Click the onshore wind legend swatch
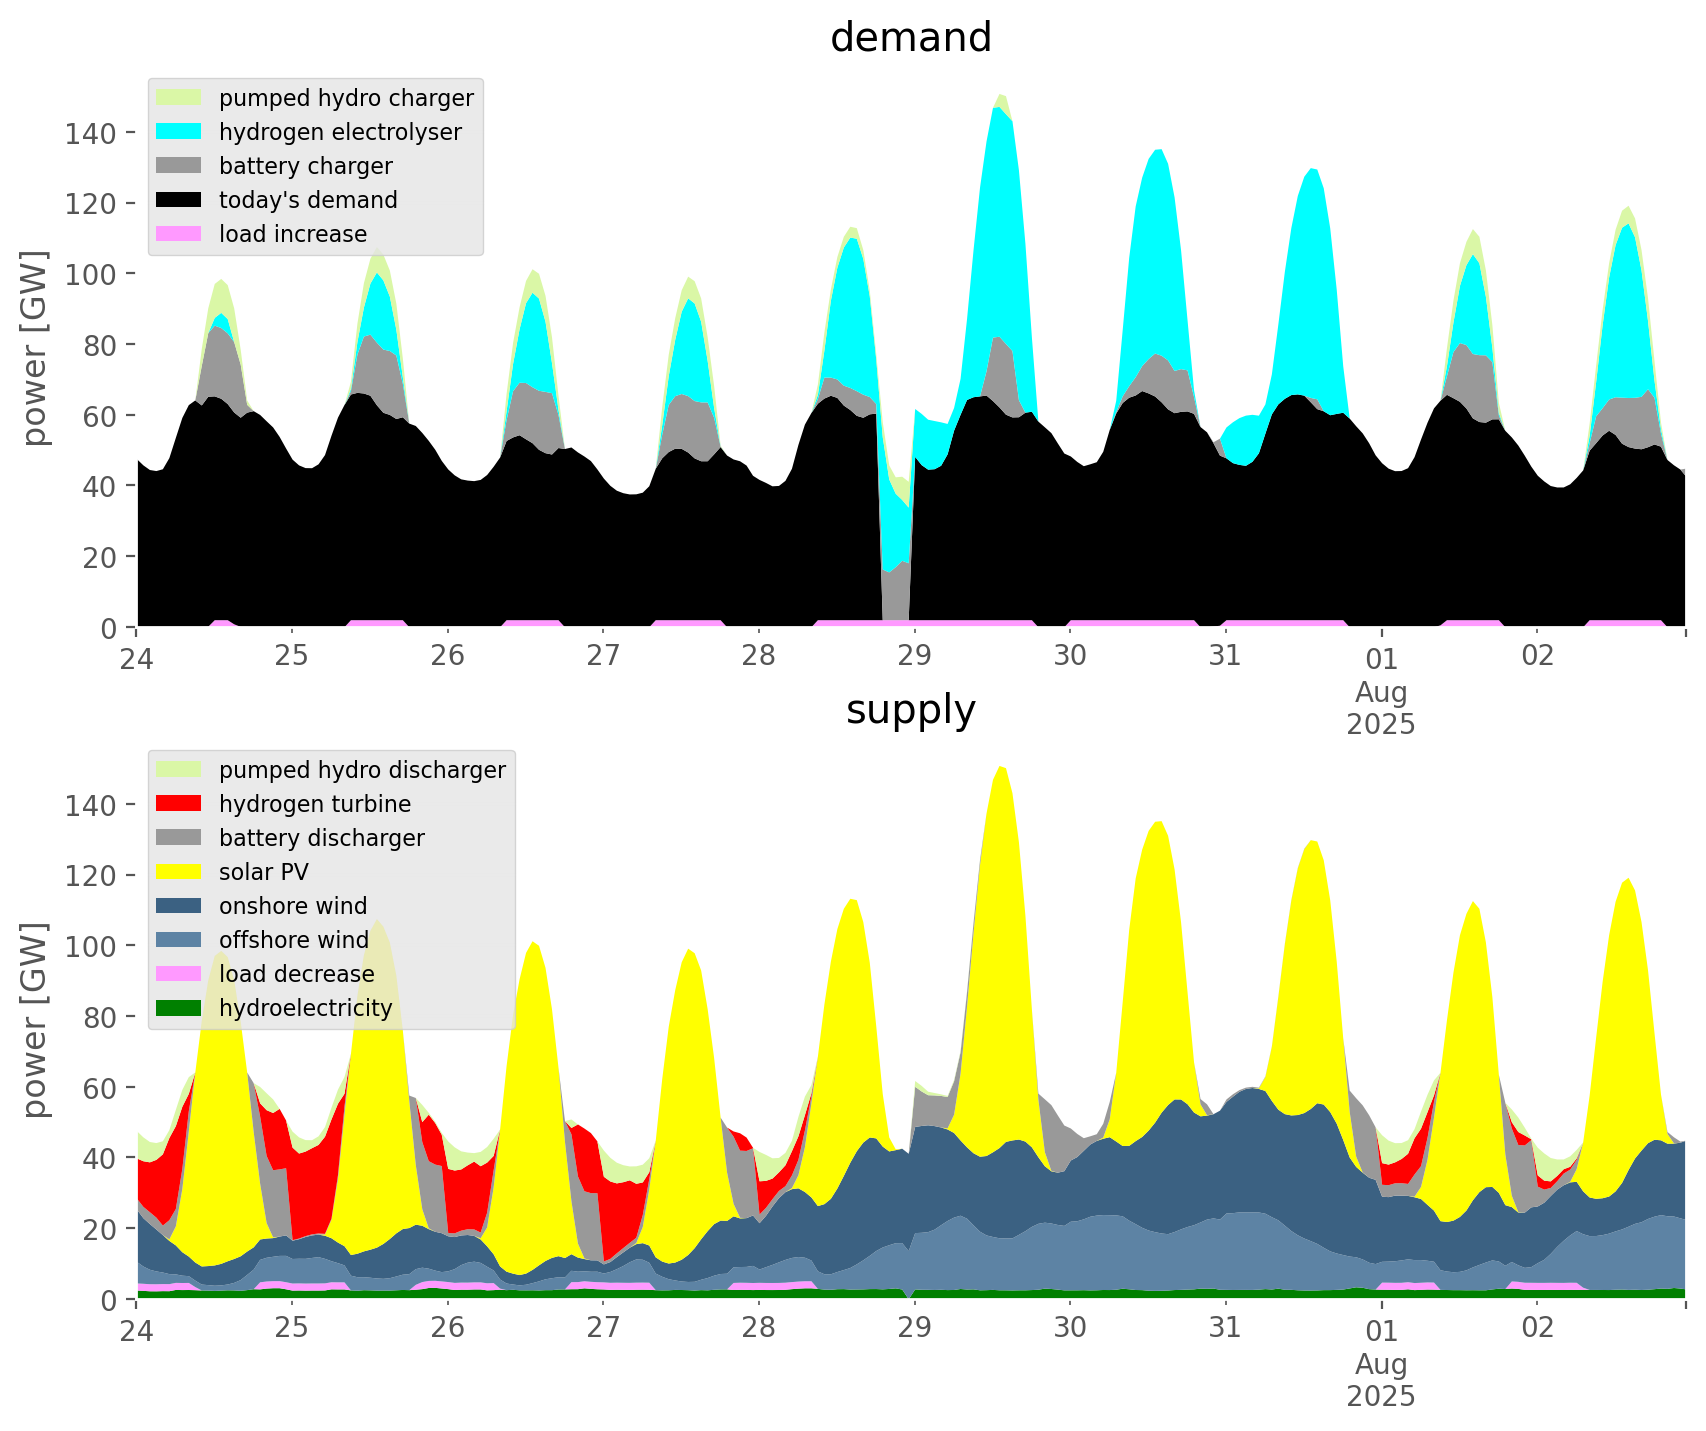This screenshot has width=1706, height=1431. pos(180,906)
